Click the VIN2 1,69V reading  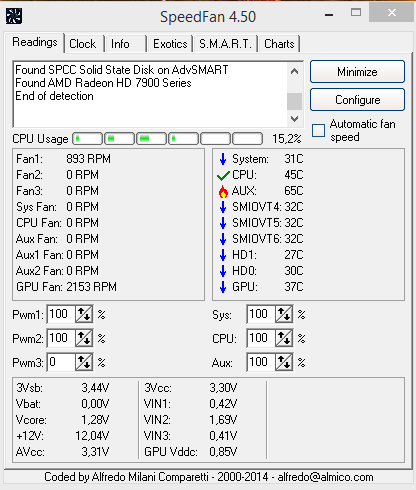(x=191, y=420)
